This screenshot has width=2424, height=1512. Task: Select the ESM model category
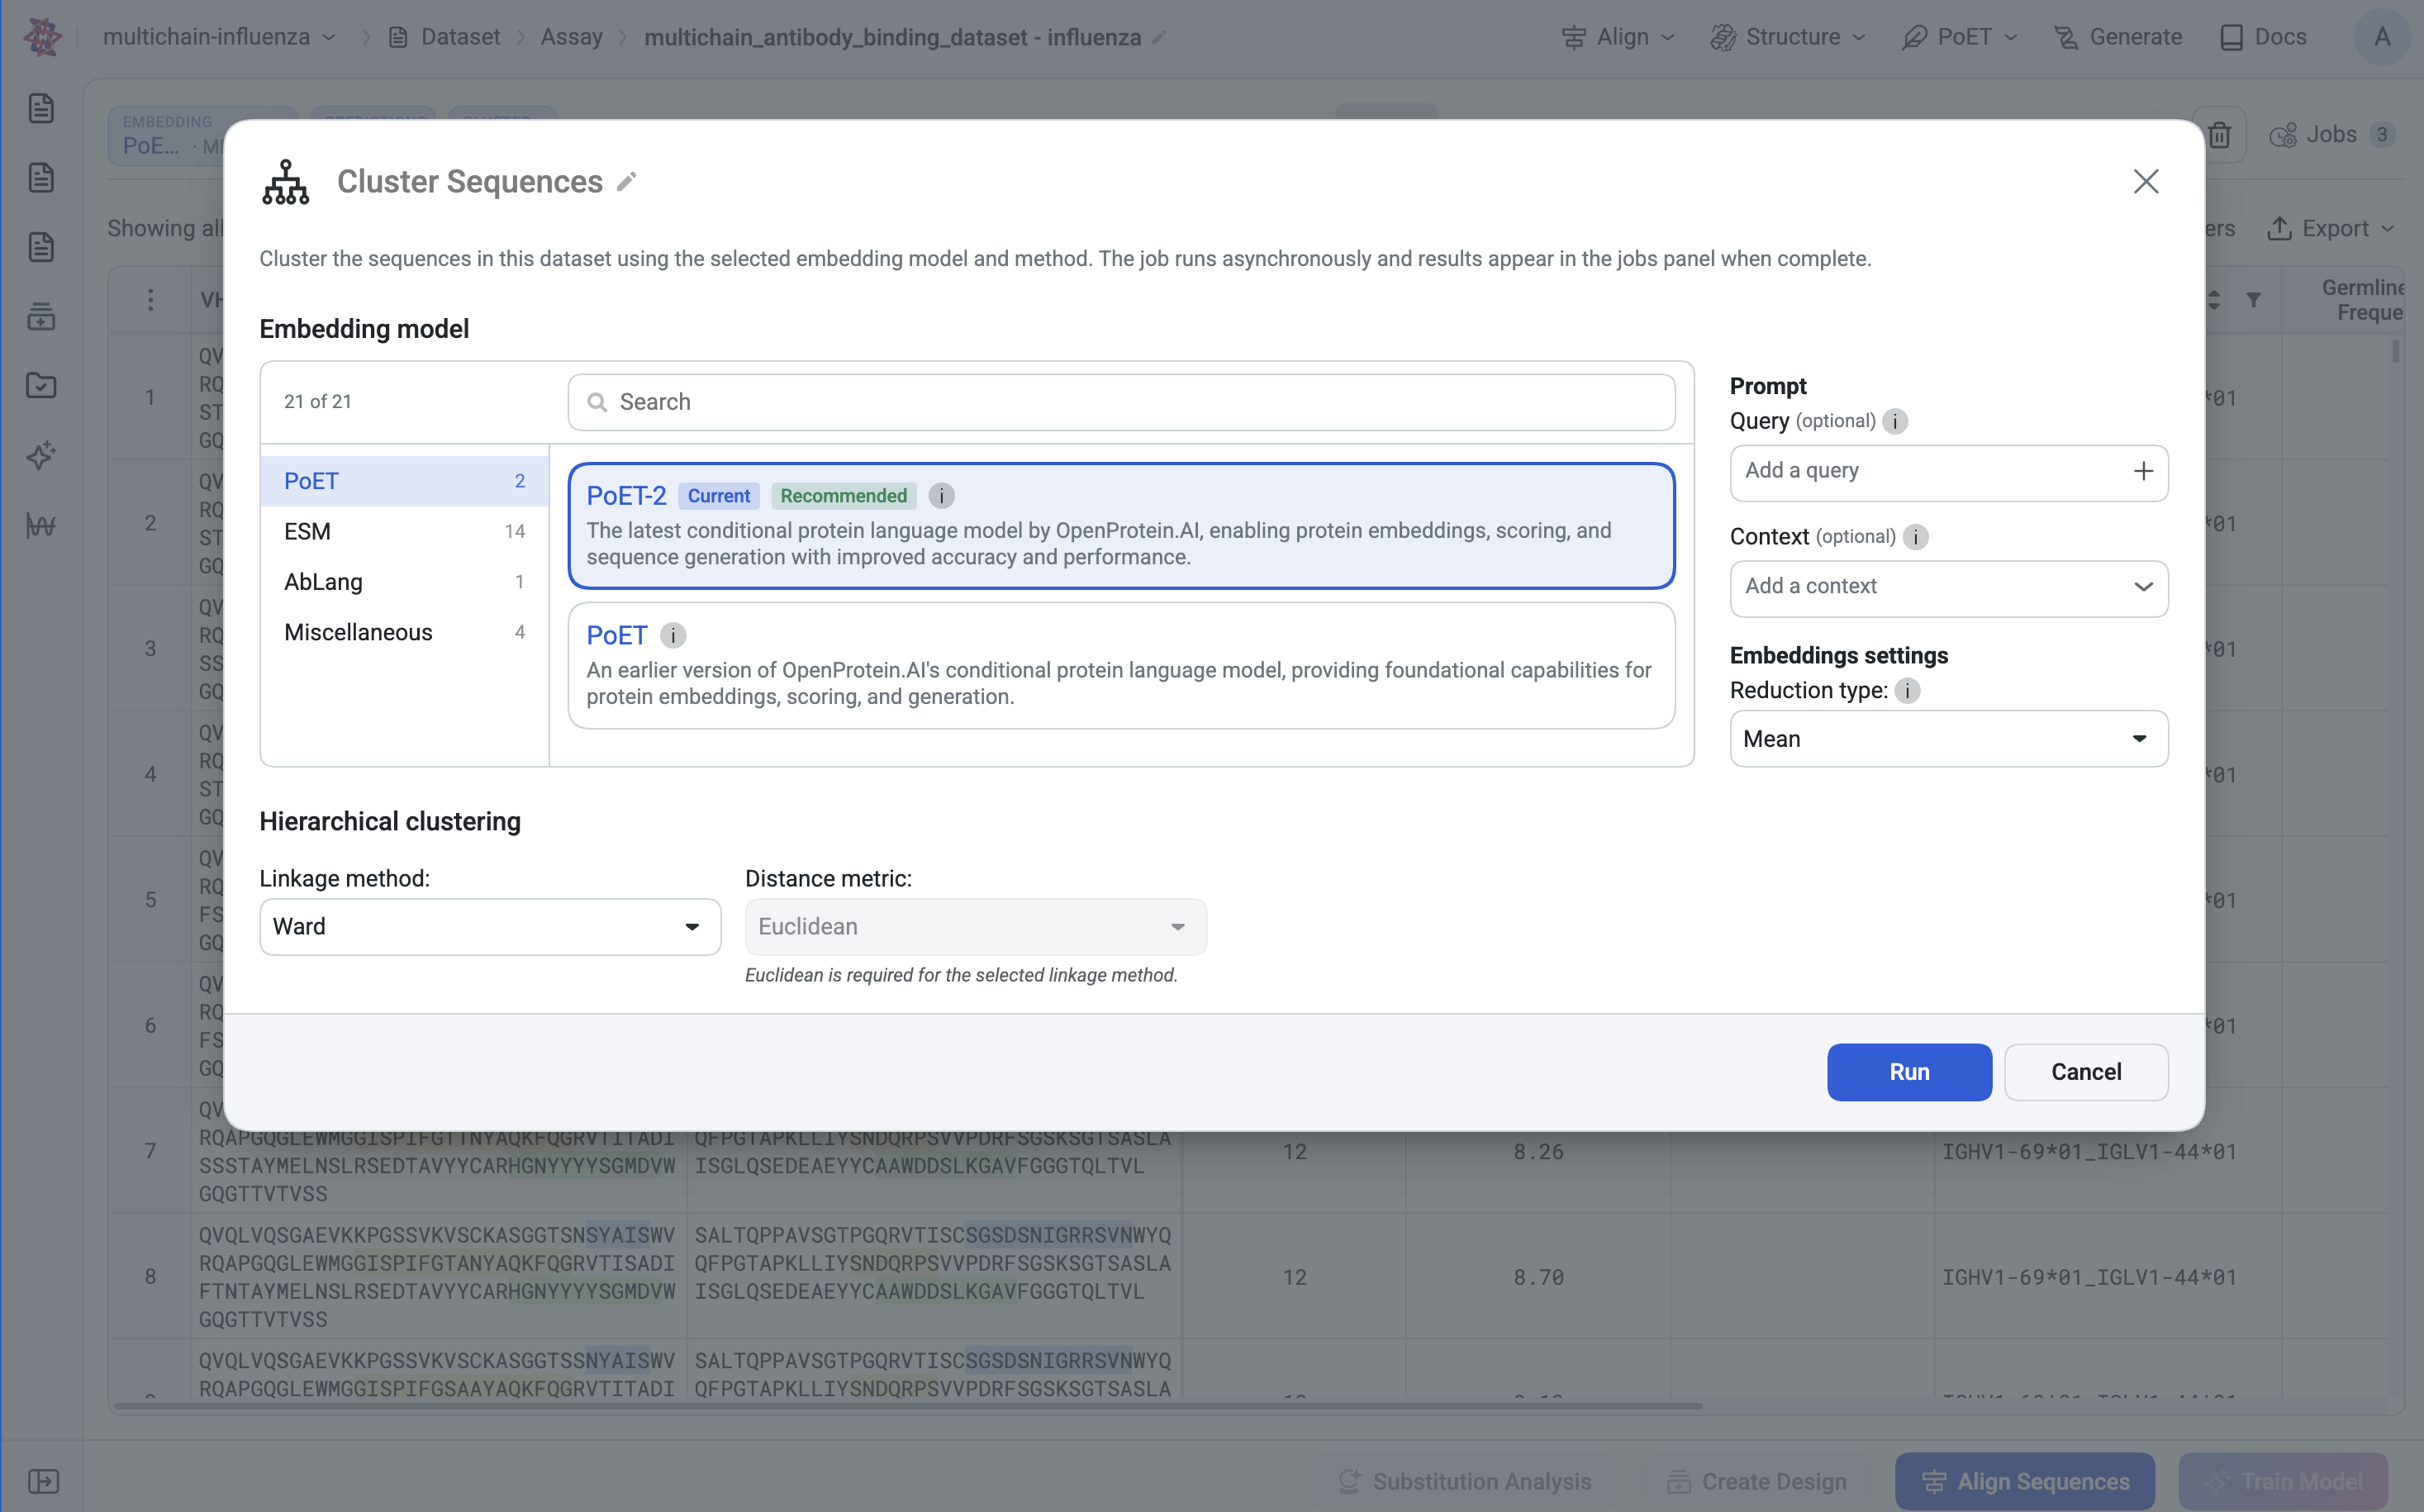[x=404, y=532]
